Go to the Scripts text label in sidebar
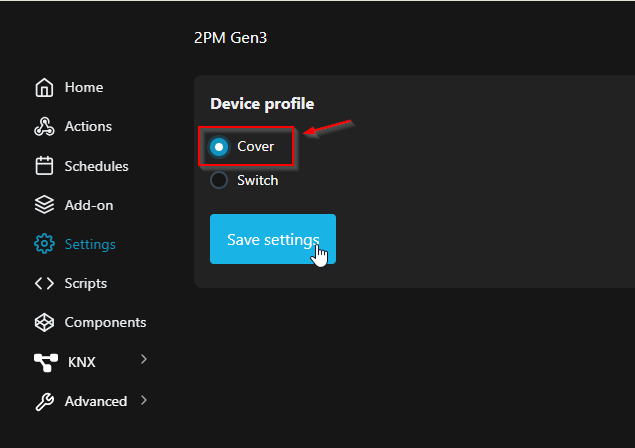This screenshot has height=448, width=635. pyautogui.click(x=85, y=283)
